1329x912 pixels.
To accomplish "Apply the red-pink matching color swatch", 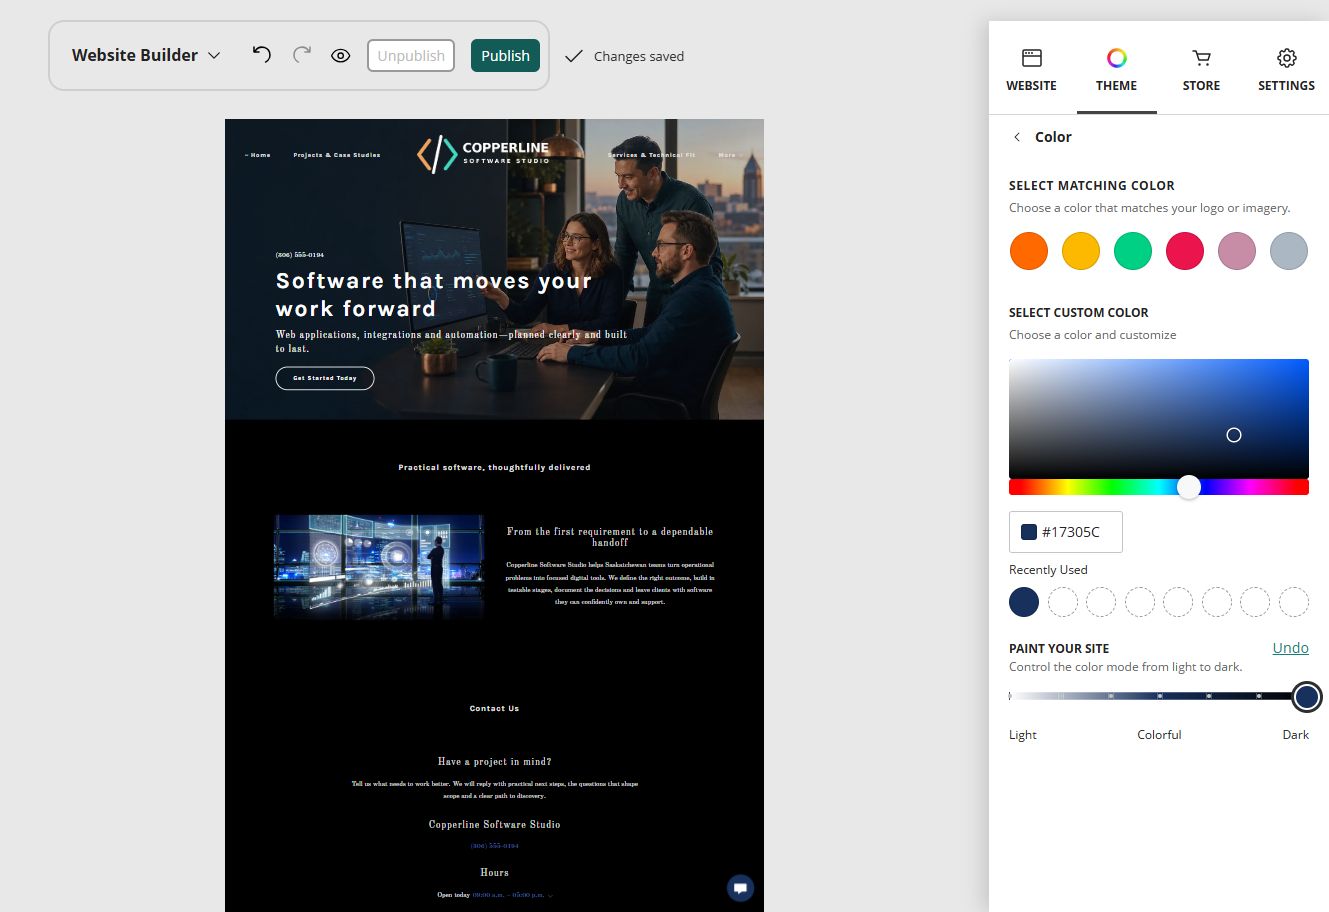I will [x=1185, y=251].
